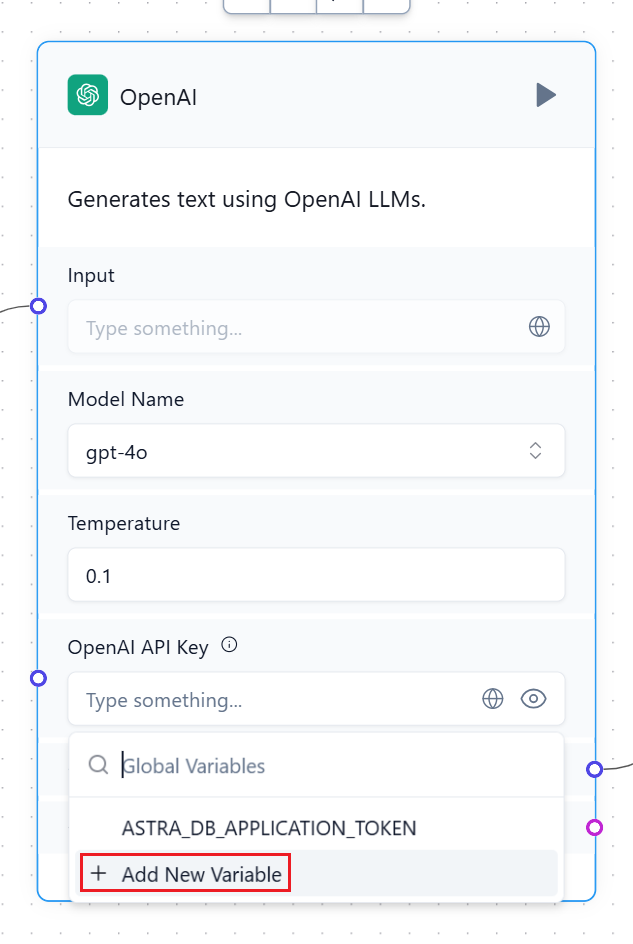Click the Temperature label

[x=123, y=523]
